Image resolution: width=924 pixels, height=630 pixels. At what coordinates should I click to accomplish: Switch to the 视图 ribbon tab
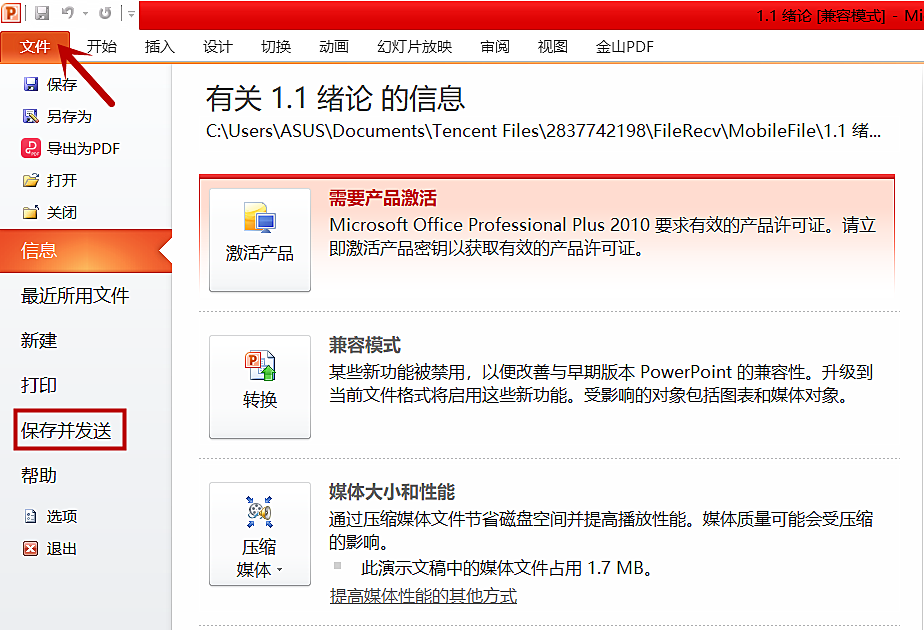click(x=552, y=47)
